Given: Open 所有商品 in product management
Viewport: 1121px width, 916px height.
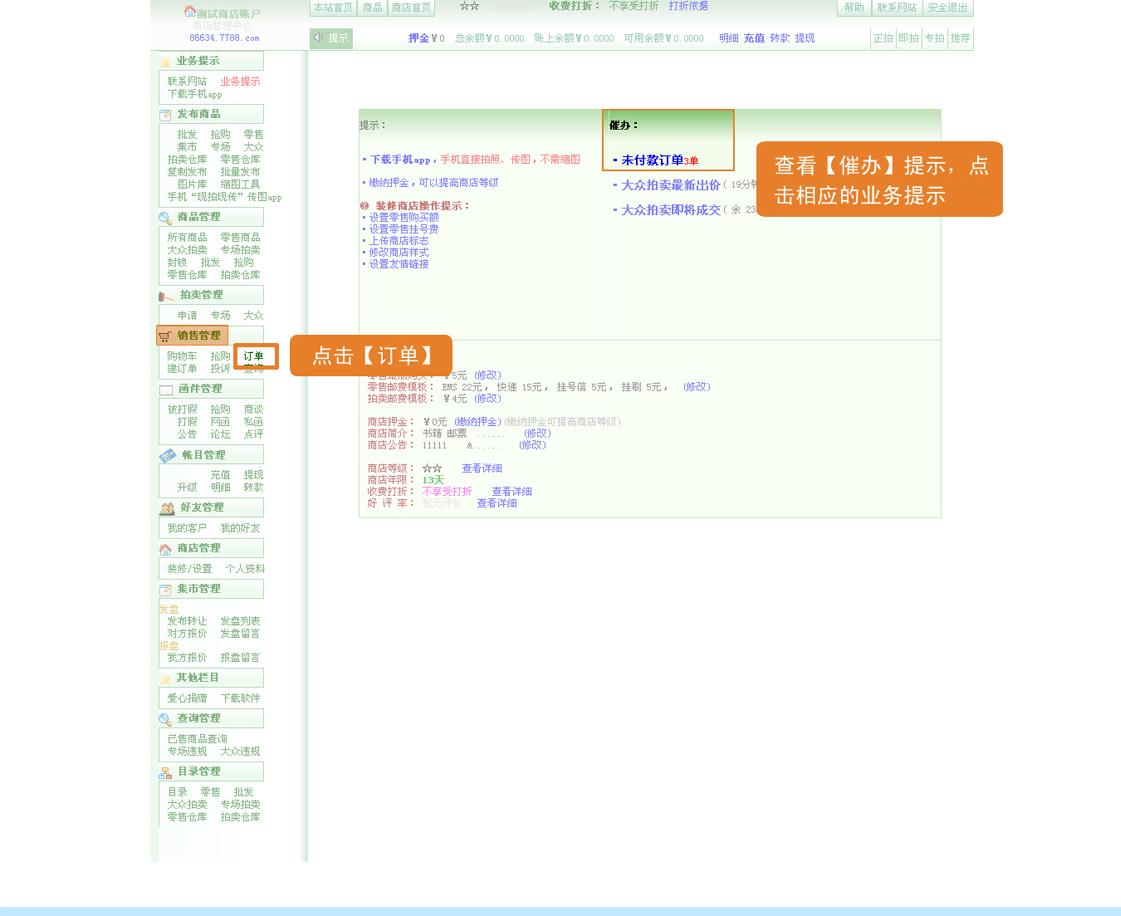Looking at the screenshot, I should [185, 237].
